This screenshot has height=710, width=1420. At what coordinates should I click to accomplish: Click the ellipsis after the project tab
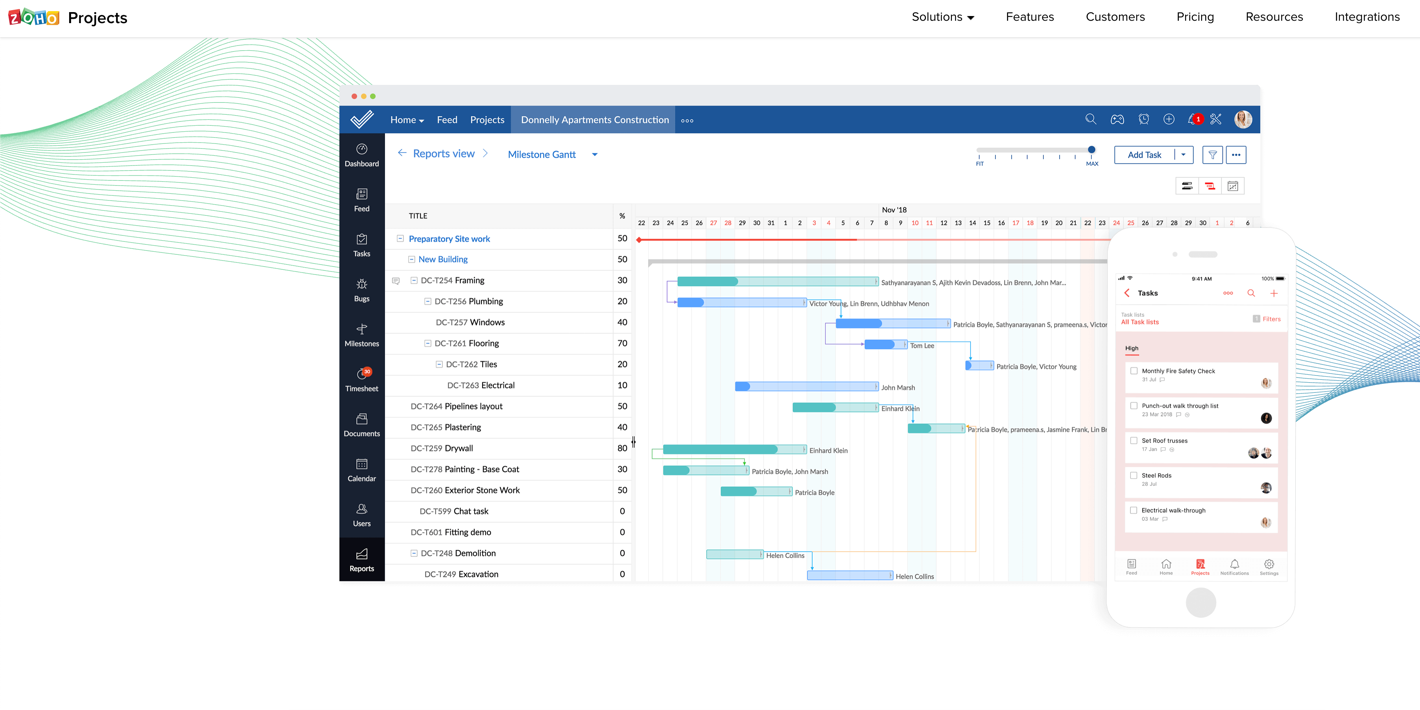[687, 121]
